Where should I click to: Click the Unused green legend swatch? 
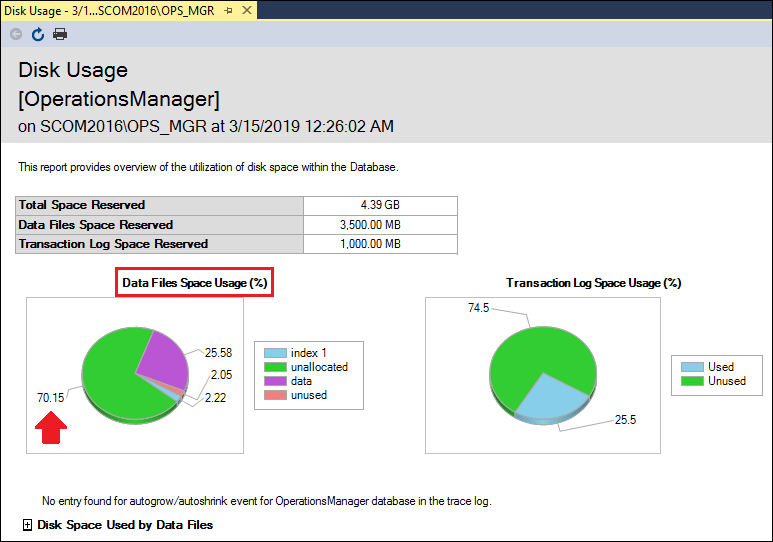(692, 381)
